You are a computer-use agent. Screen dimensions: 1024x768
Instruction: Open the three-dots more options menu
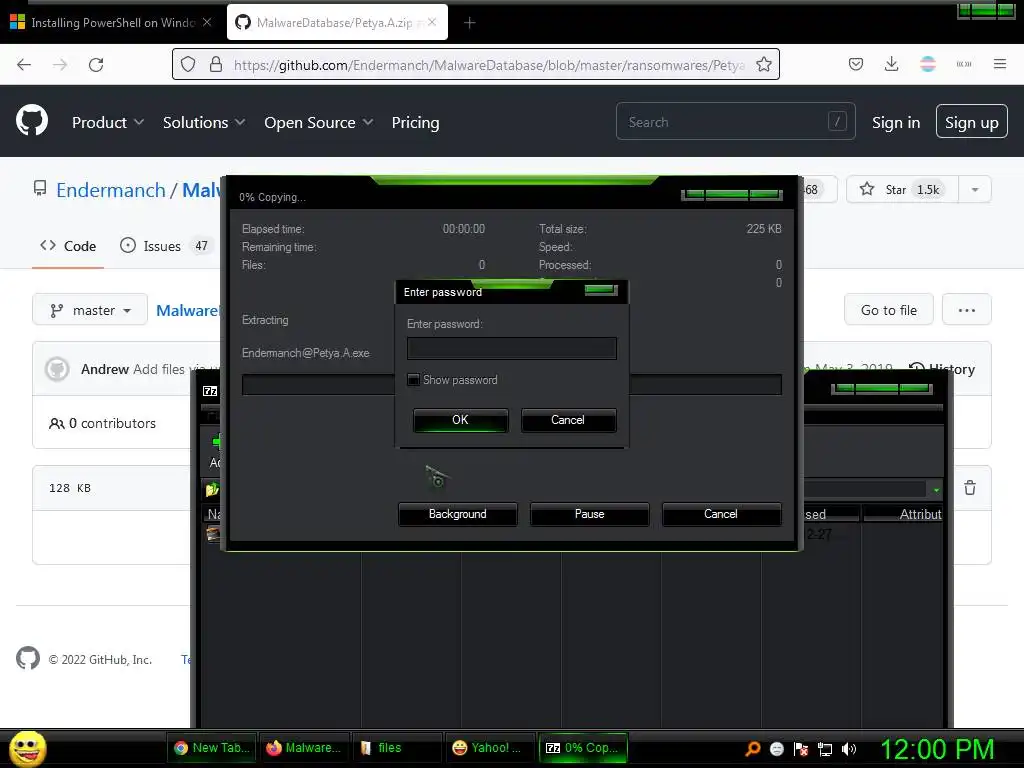[x=967, y=310]
